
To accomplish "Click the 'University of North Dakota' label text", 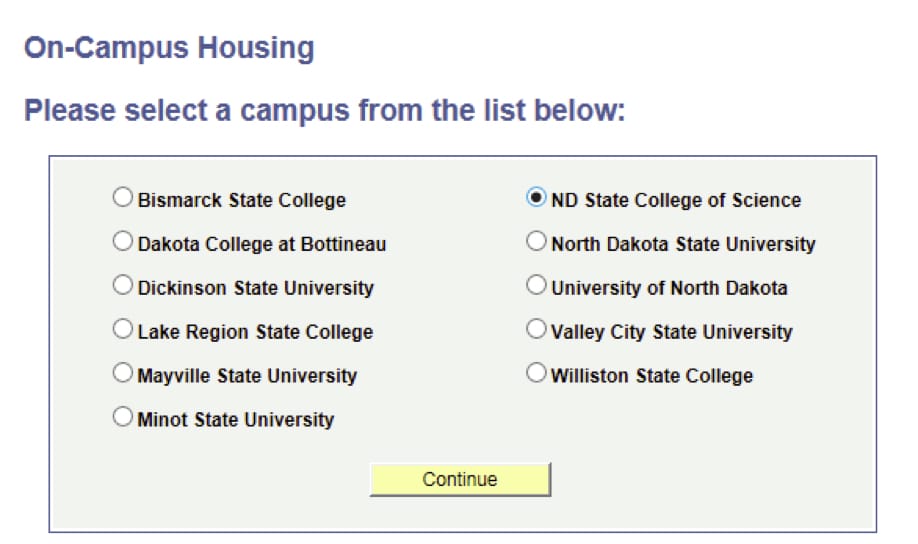I will (x=669, y=288).
